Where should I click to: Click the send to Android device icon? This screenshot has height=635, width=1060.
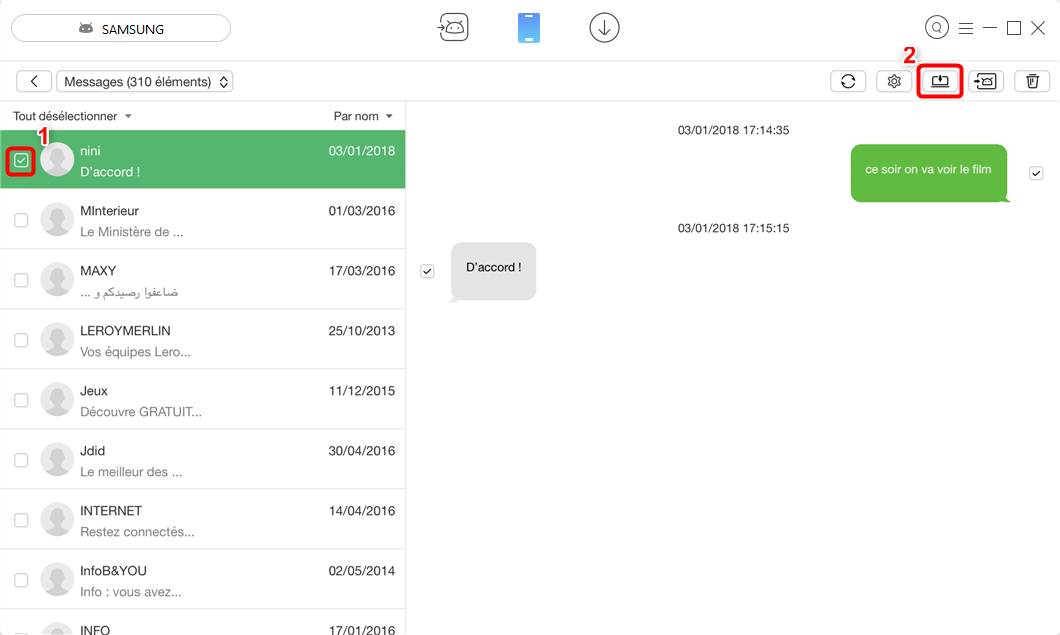[x=986, y=82]
